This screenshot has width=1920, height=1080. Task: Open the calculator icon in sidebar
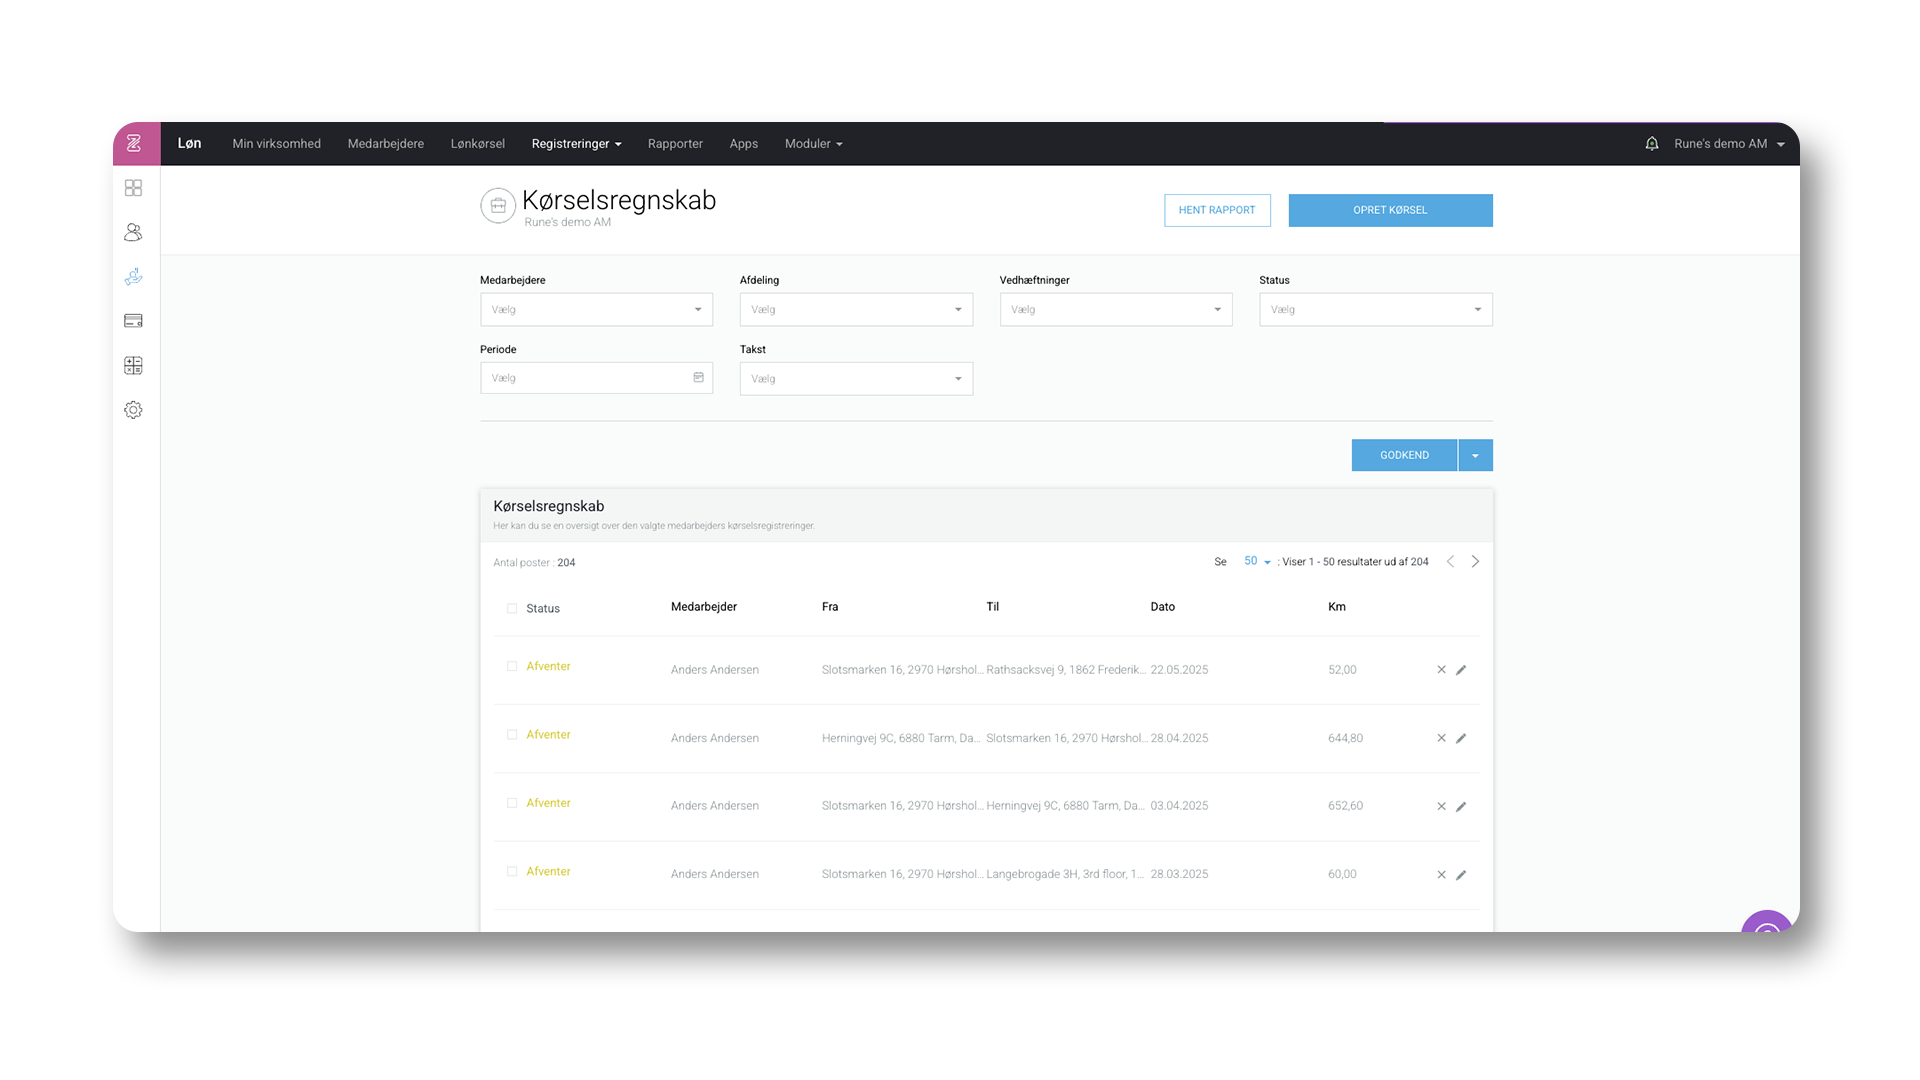click(x=133, y=366)
